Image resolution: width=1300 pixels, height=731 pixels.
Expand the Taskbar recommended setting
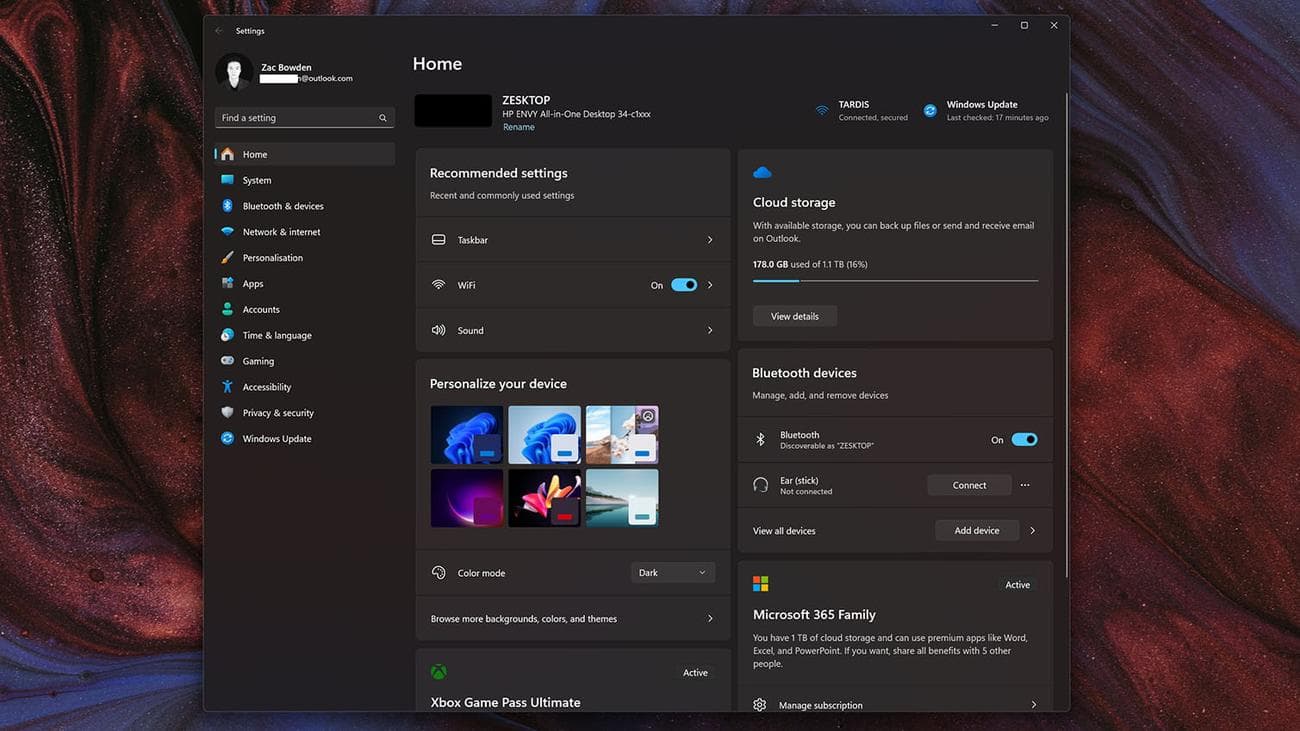pos(572,239)
